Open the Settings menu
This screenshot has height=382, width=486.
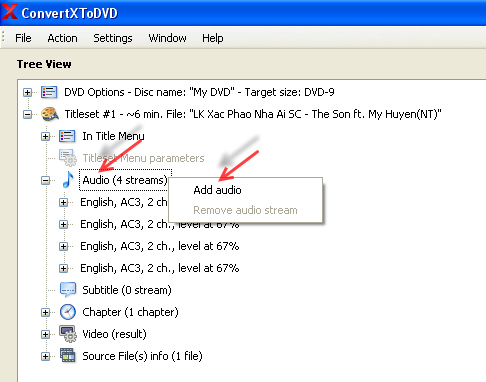click(113, 38)
